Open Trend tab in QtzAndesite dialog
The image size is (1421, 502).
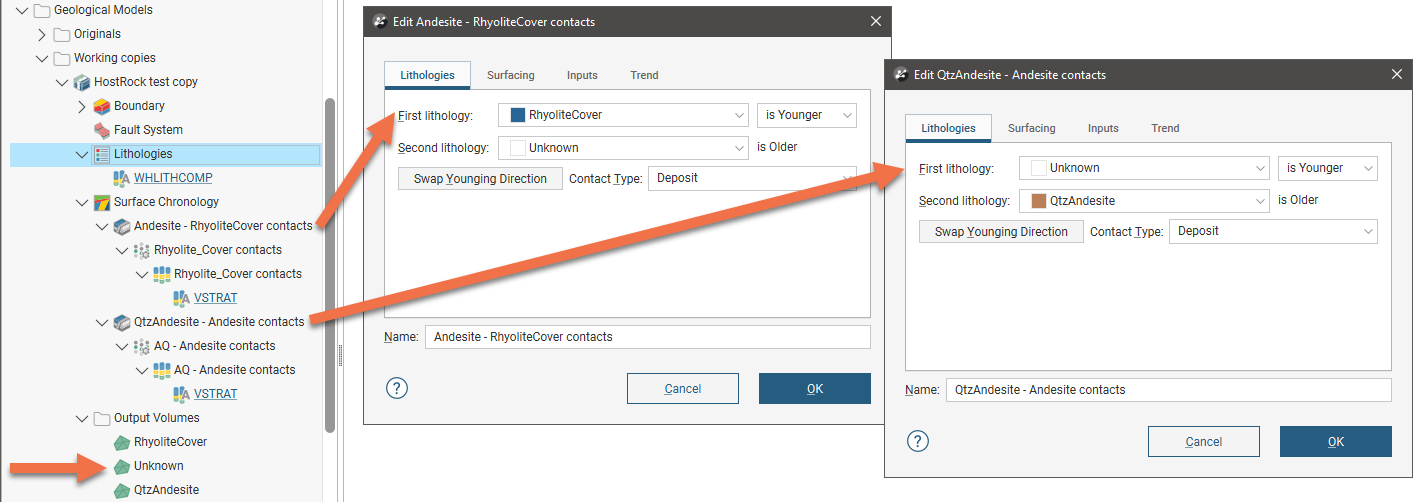pyautogui.click(x=1165, y=128)
